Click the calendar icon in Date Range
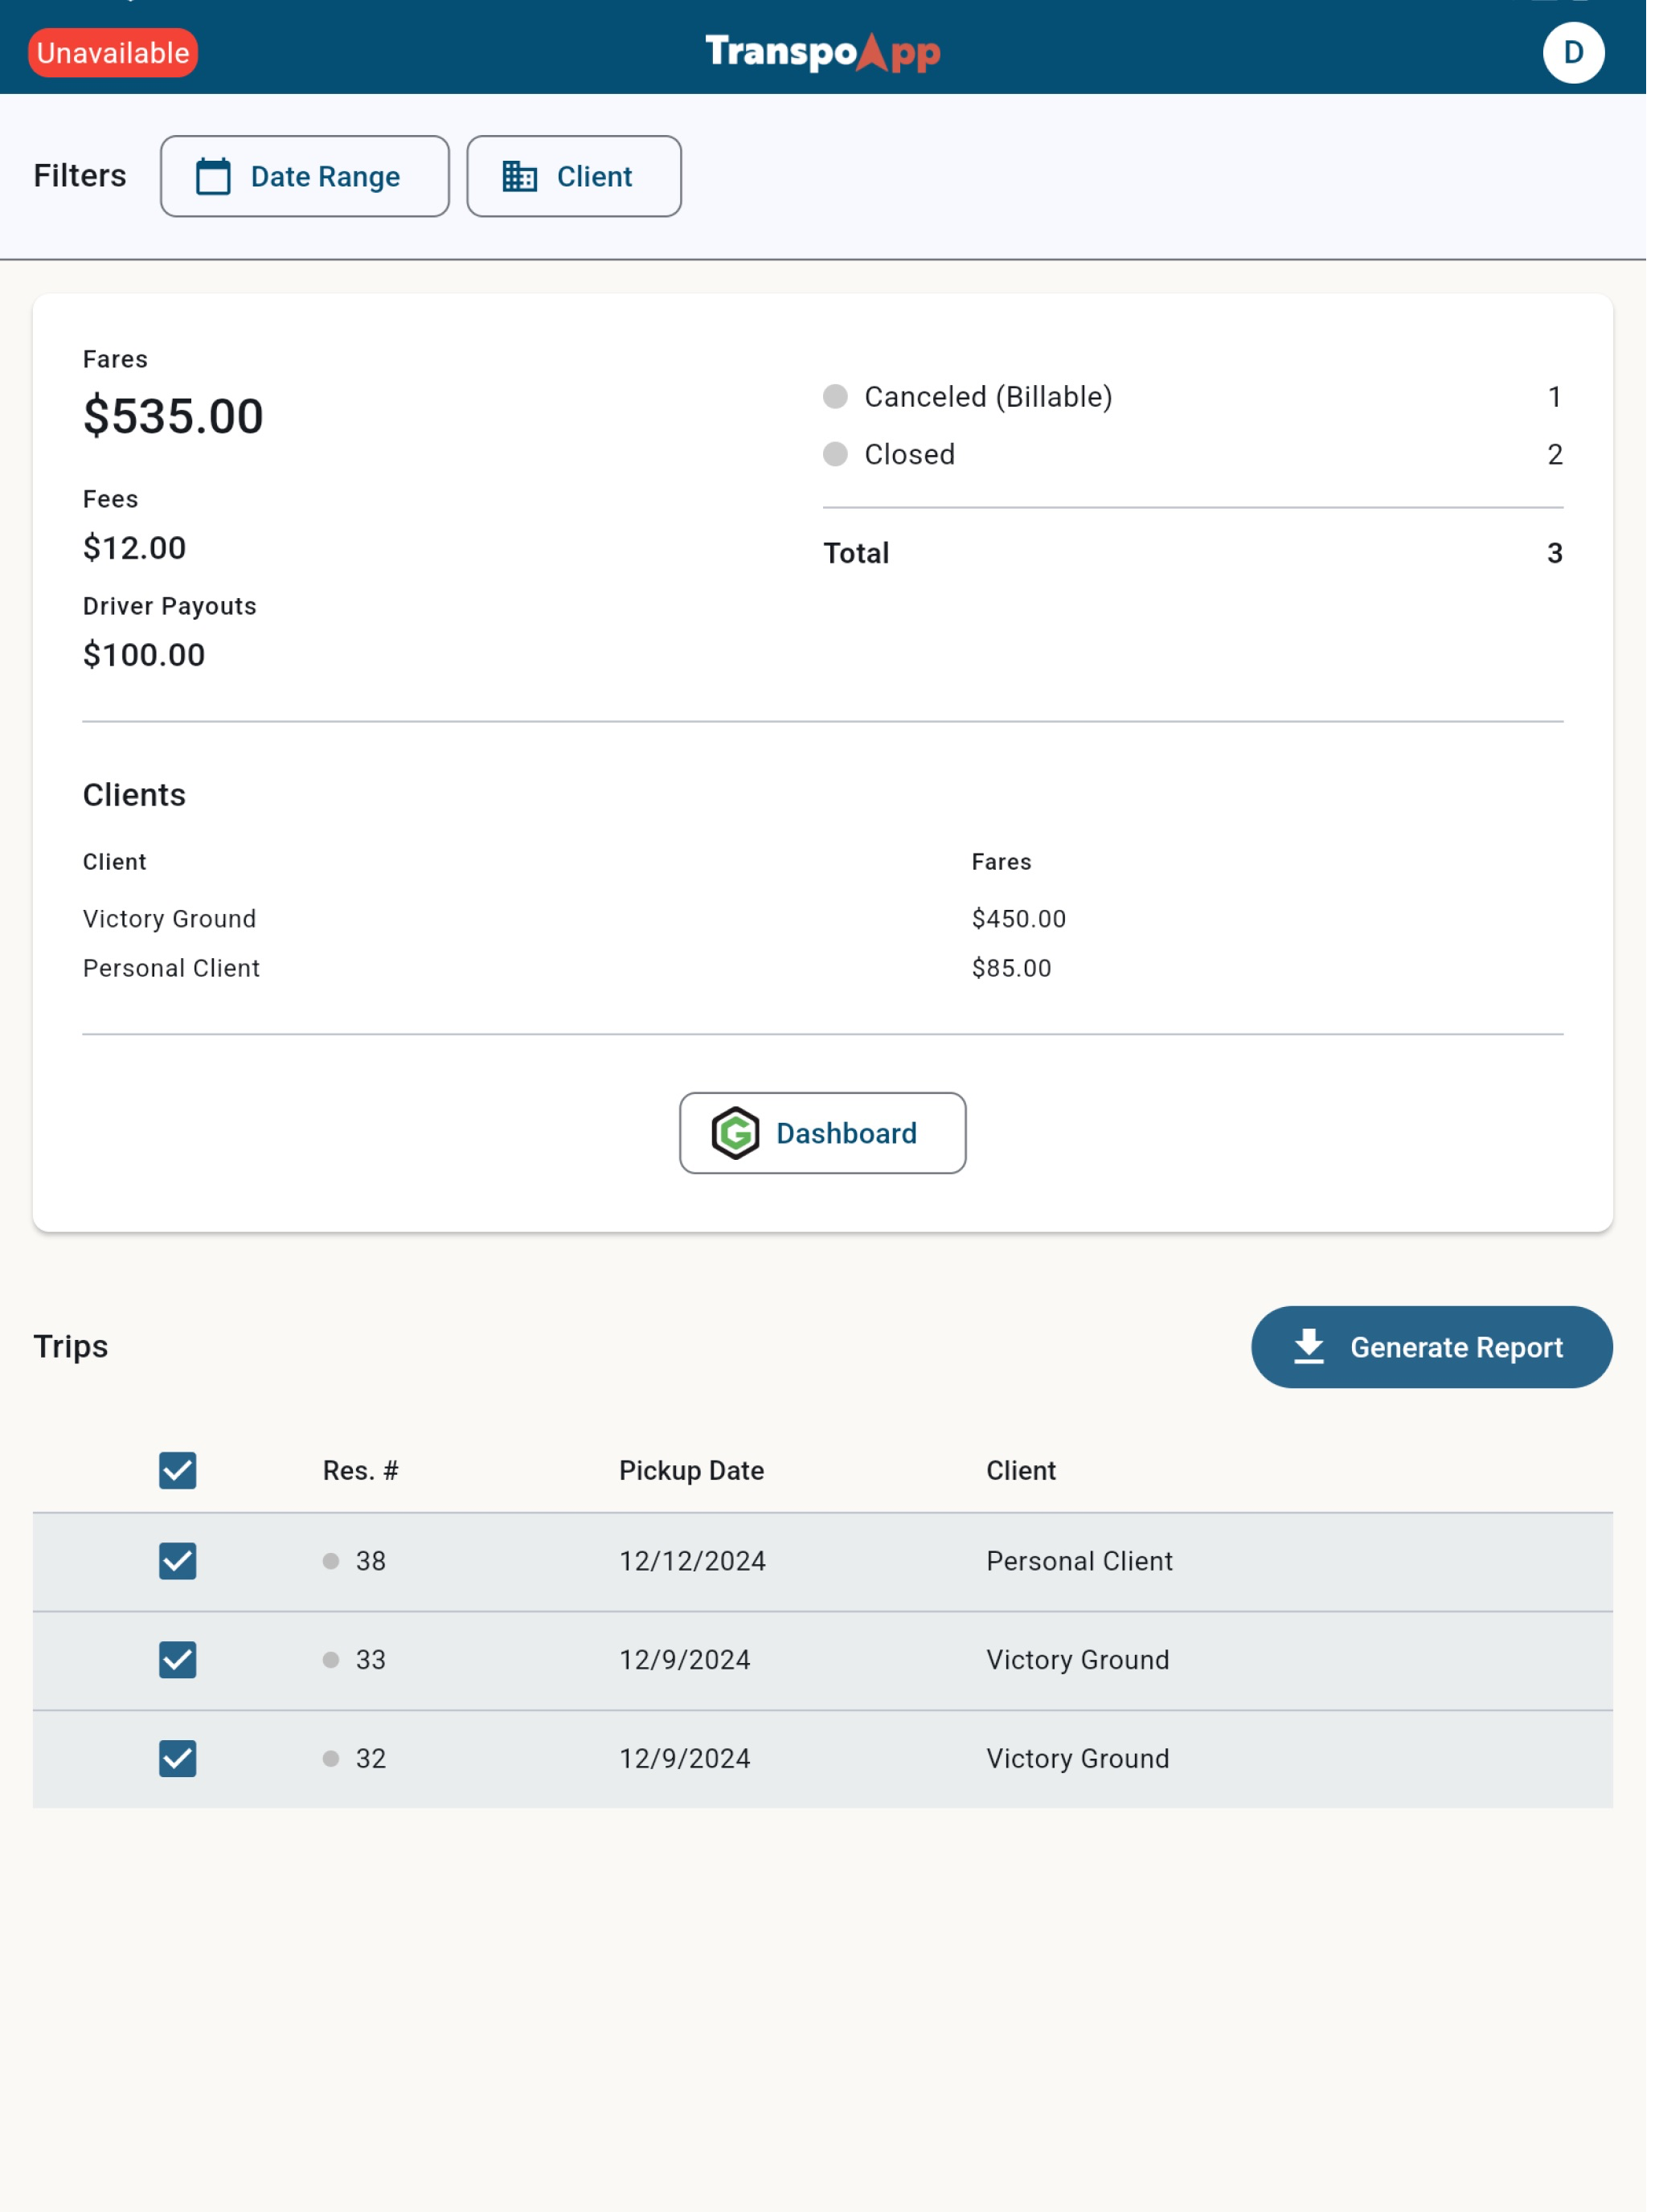1659x2212 pixels. pos(213,177)
